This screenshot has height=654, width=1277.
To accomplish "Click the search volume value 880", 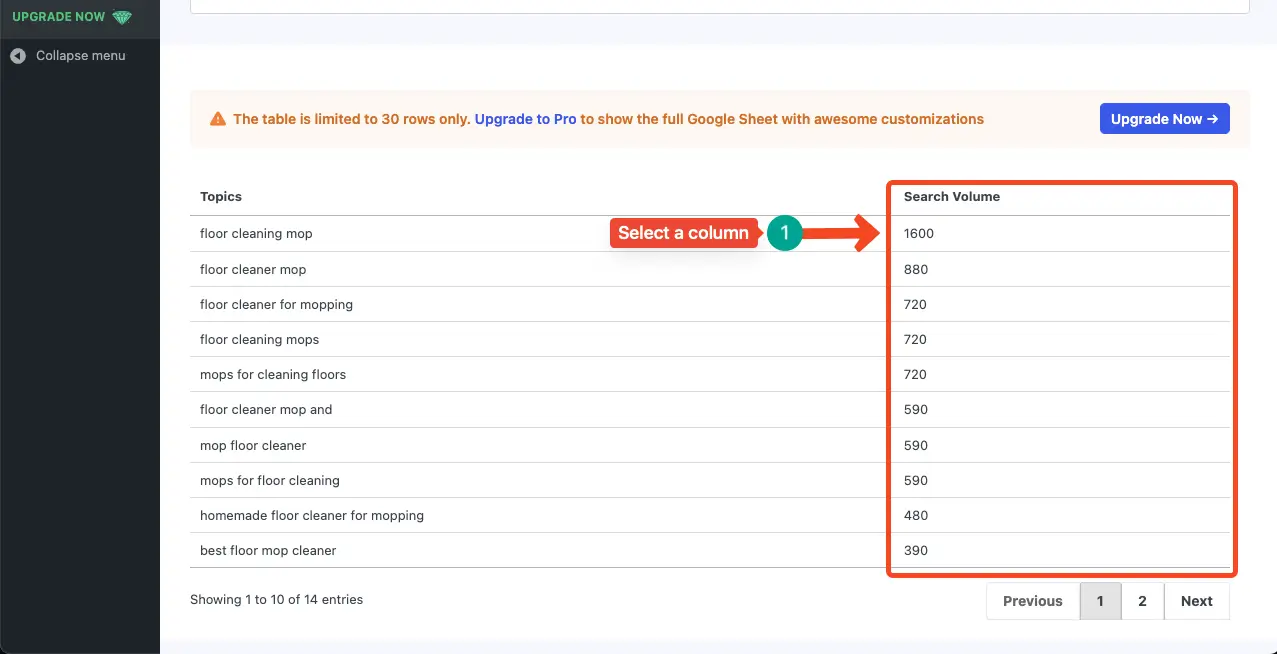I will (916, 269).
